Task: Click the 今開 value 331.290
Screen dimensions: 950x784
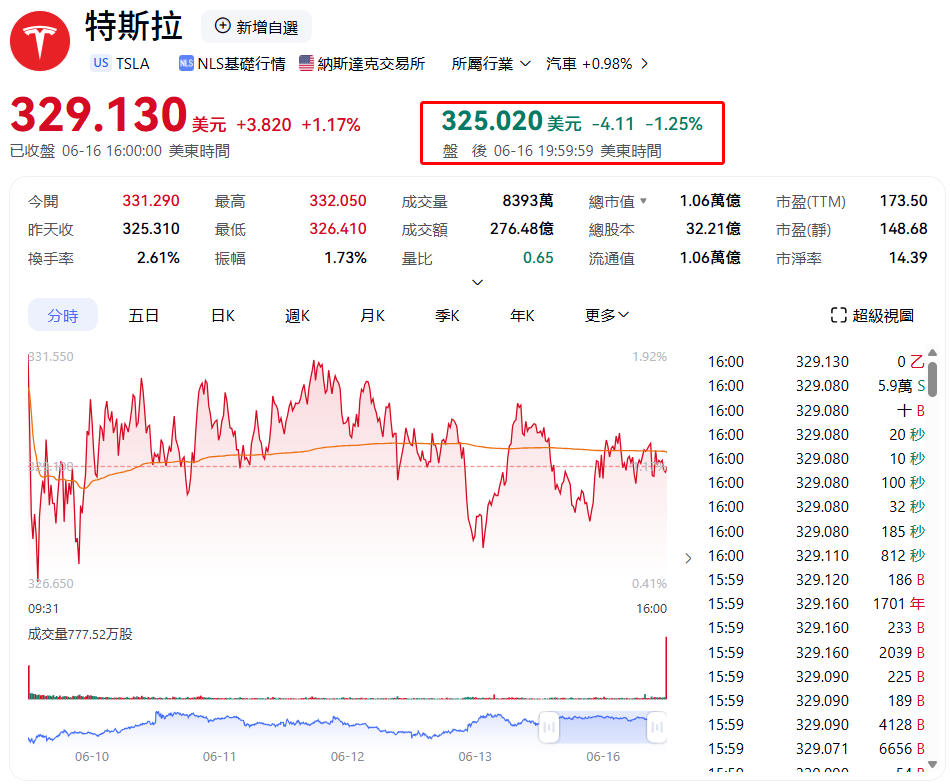Action: pos(151,201)
